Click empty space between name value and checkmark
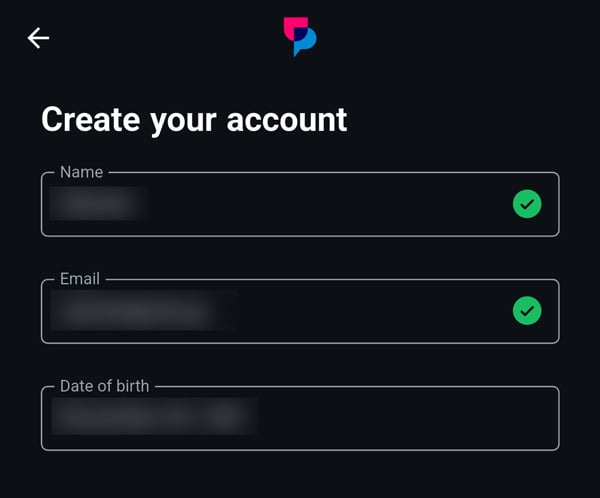 (x=330, y=205)
